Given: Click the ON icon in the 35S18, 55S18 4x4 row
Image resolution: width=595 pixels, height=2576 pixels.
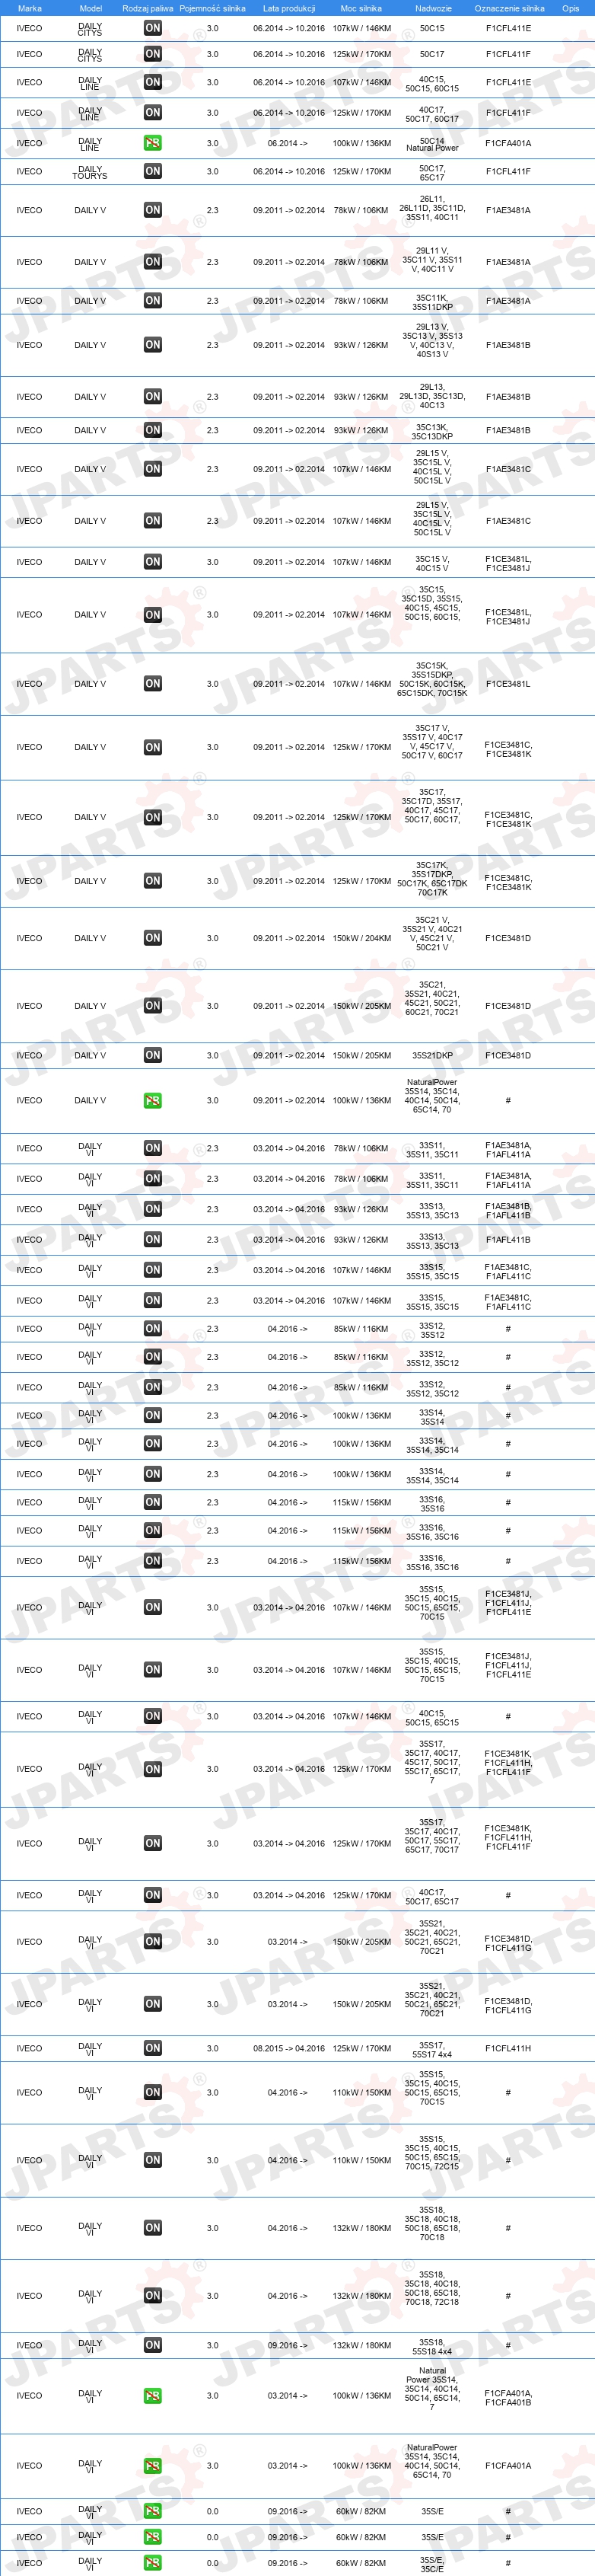Looking at the screenshot, I should click(x=152, y=2345).
